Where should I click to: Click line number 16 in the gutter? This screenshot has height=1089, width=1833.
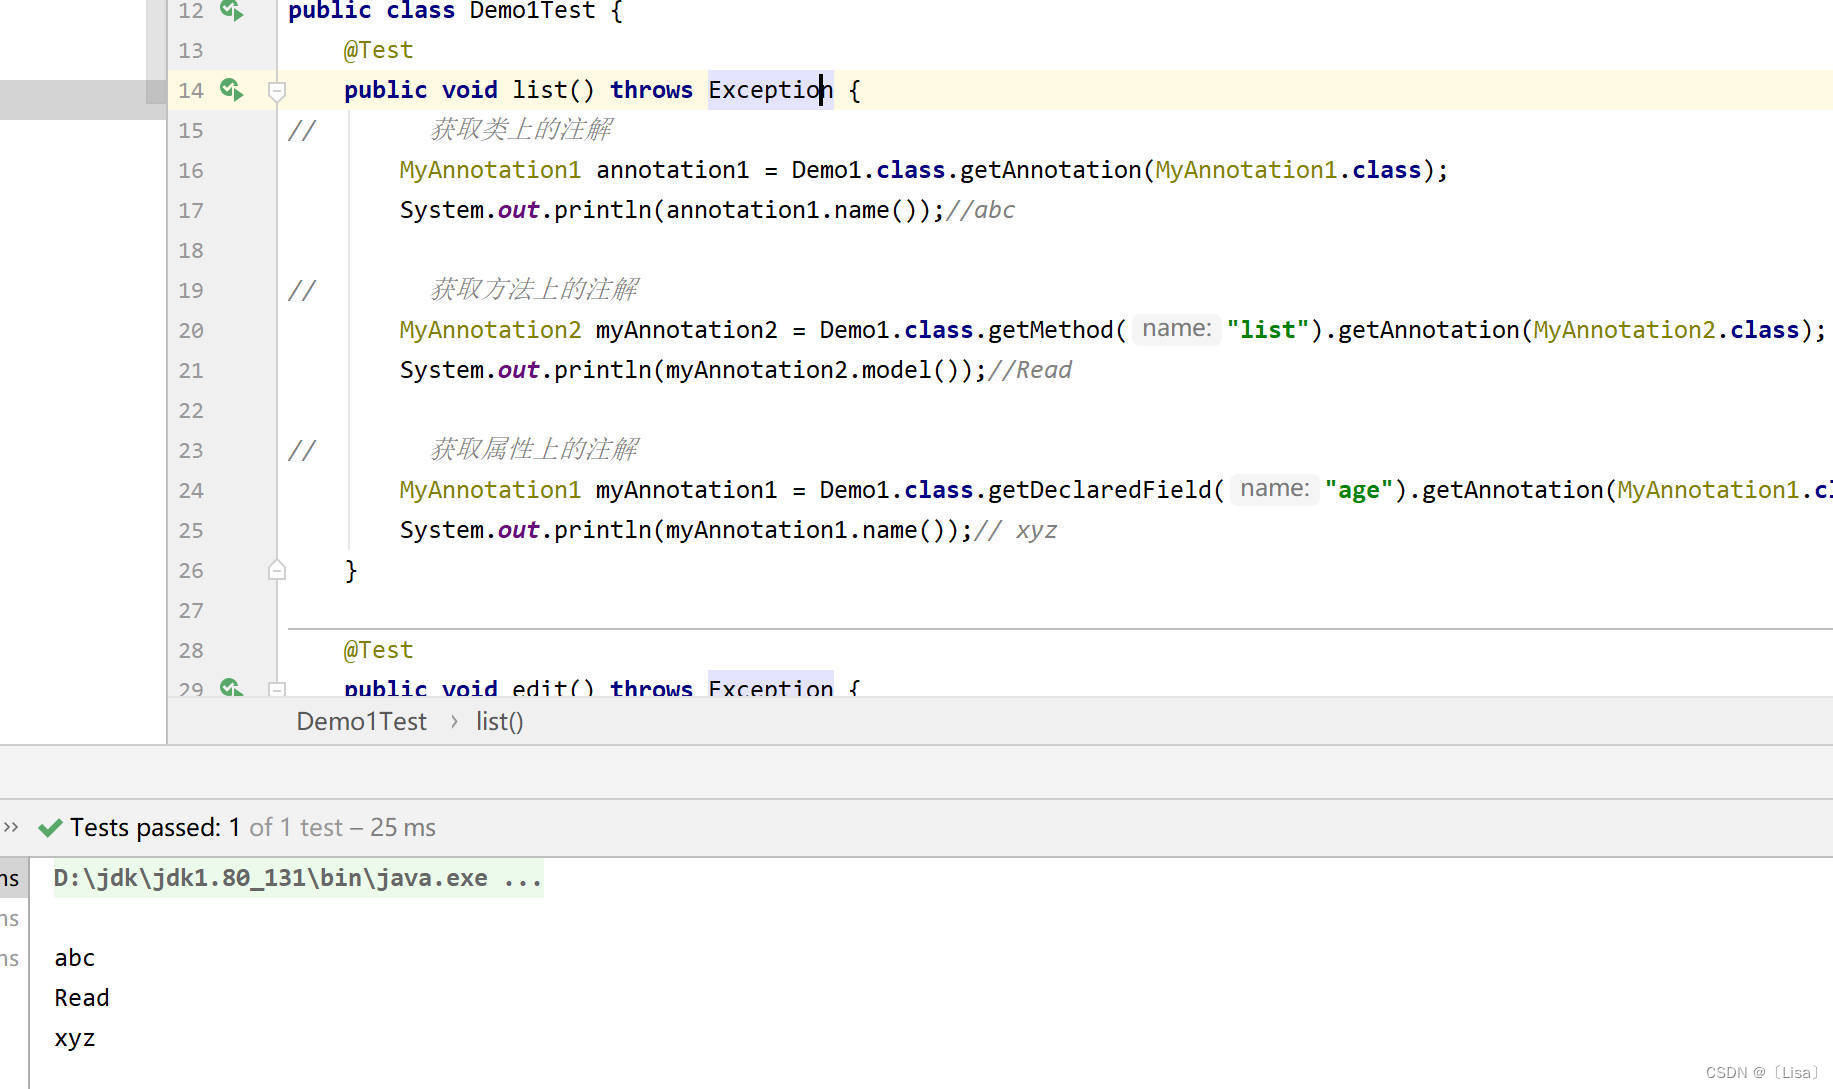(x=191, y=170)
